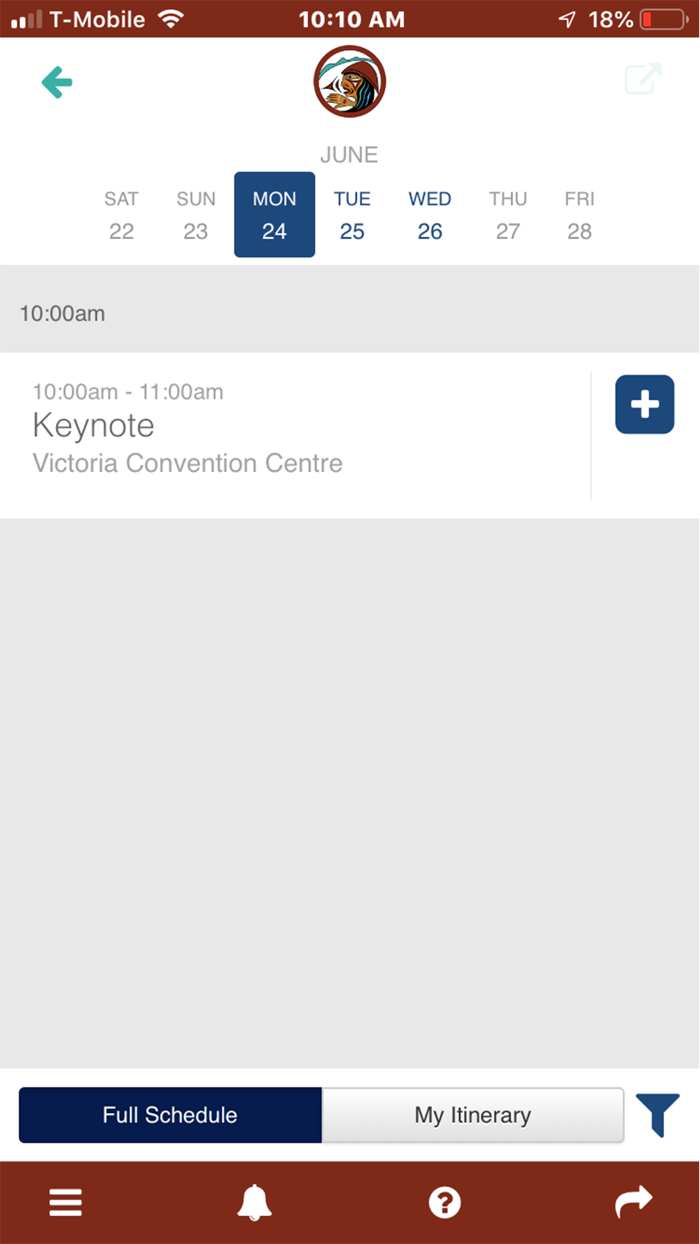This screenshot has height=1244, width=700.
Task: Select Wednesday June 26
Action: pyautogui.click(x=430, y=214)
